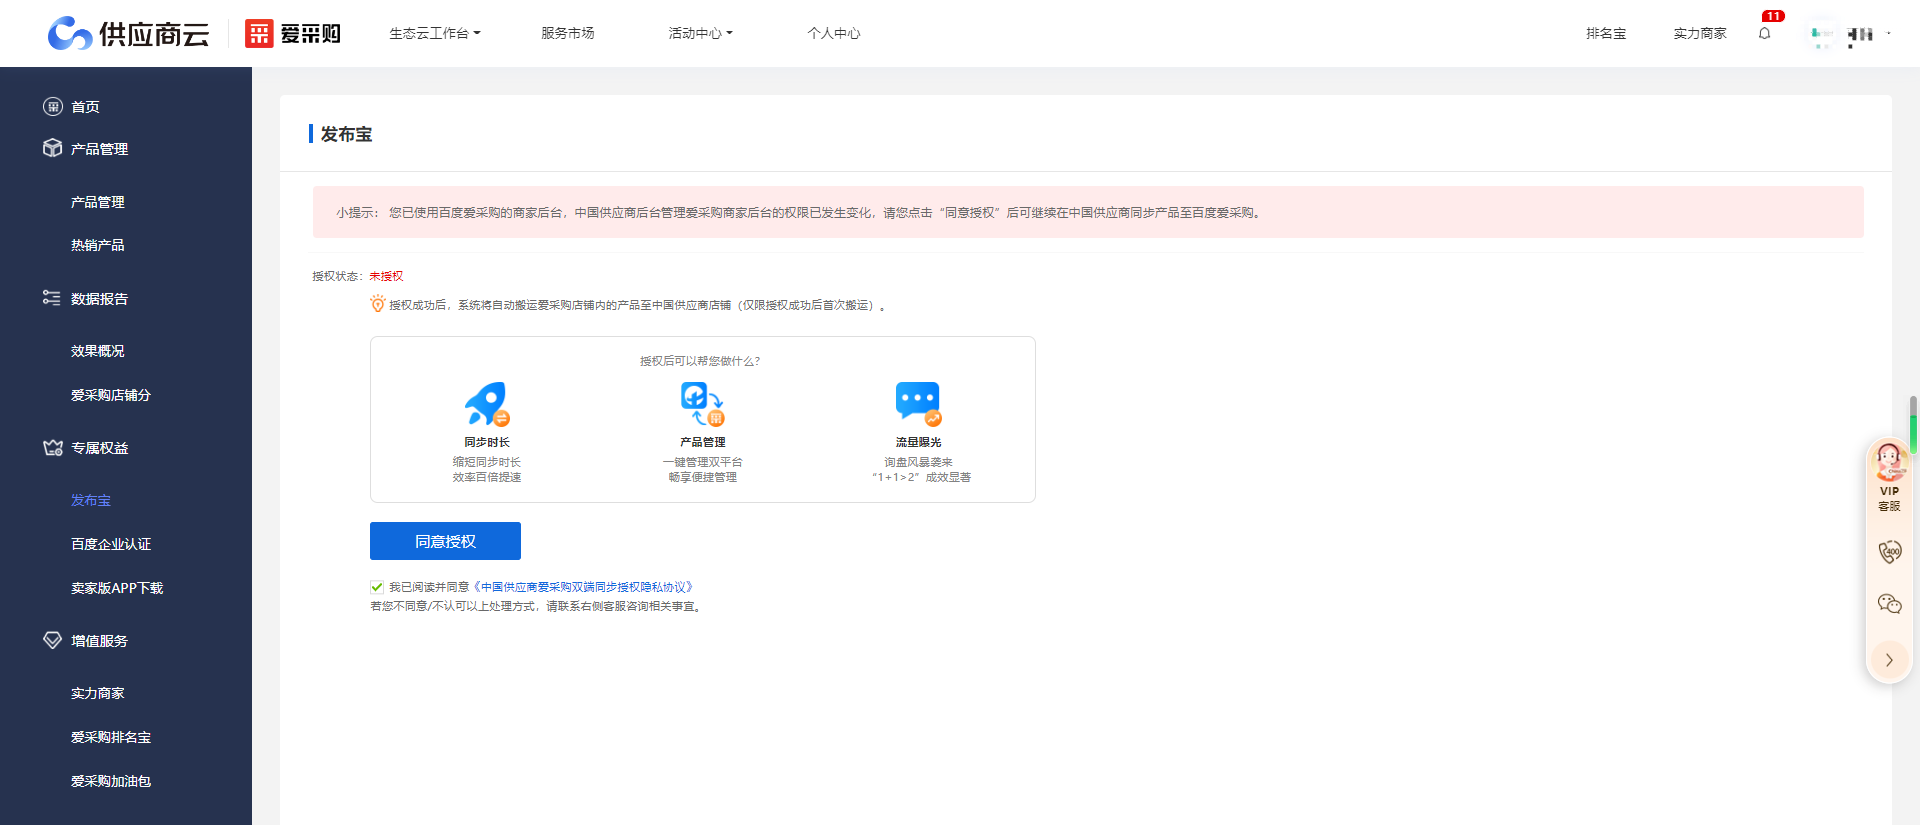Click the 同意授权 button

pyautogui.click(x=445, y=541)
